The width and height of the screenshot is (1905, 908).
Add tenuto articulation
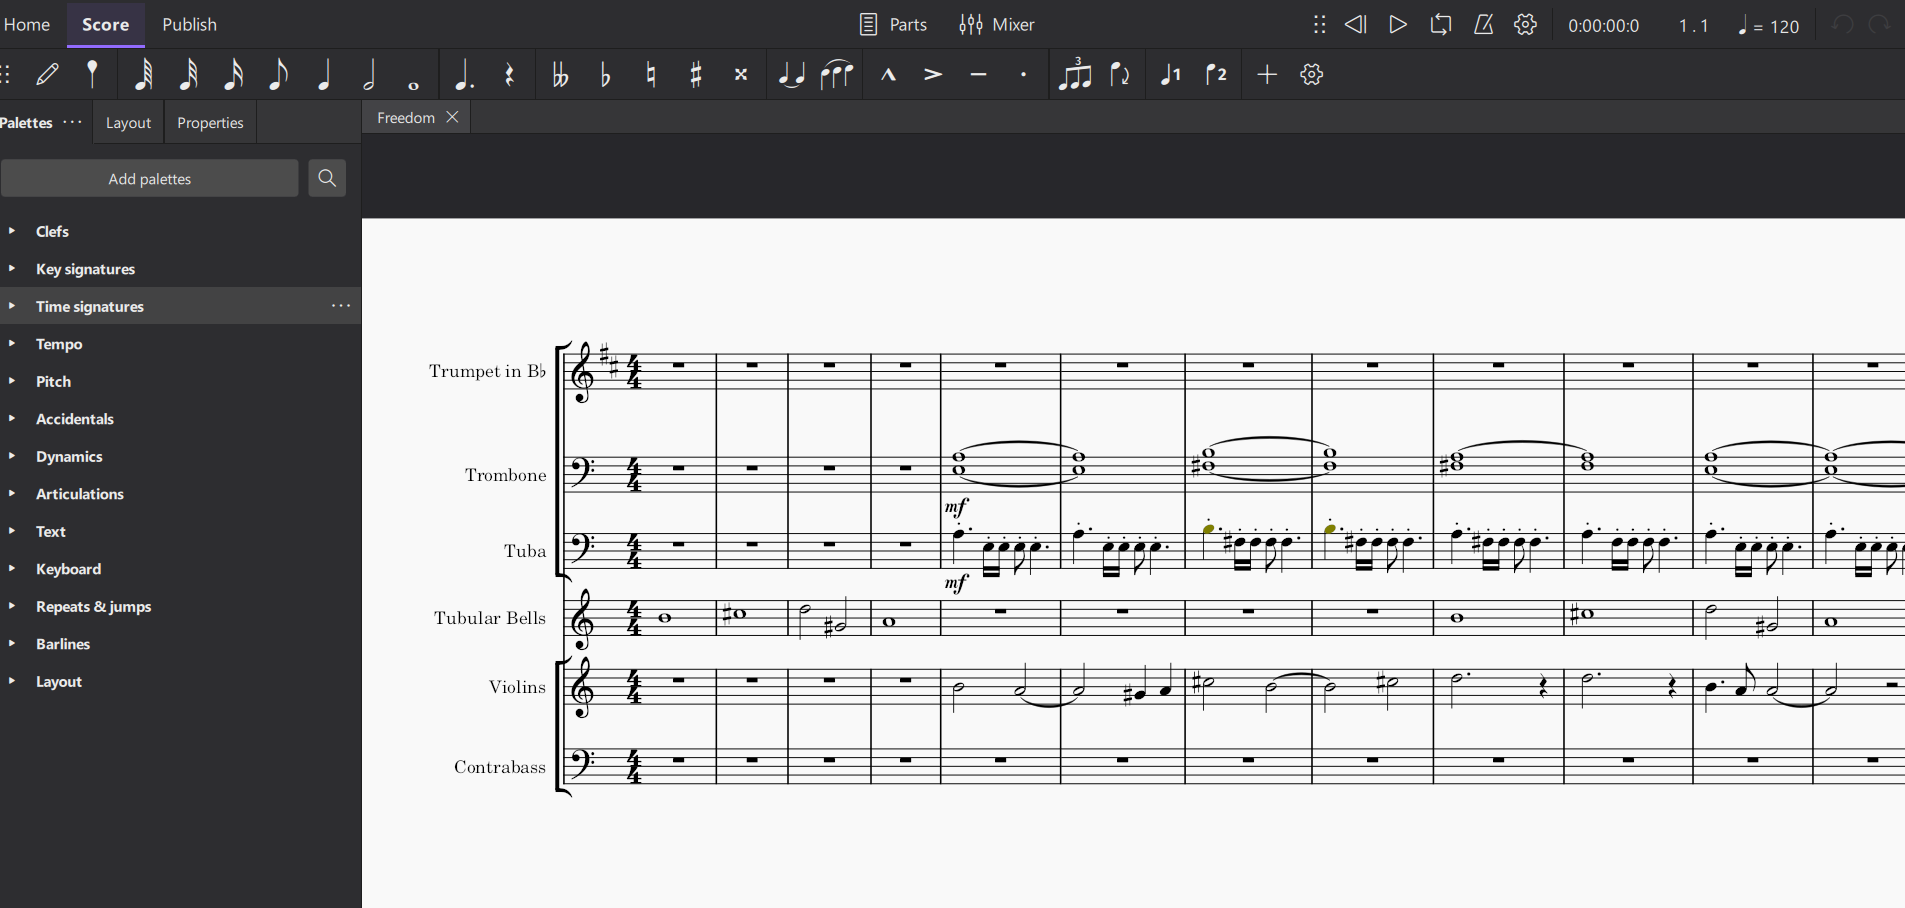tap(978, 74)
